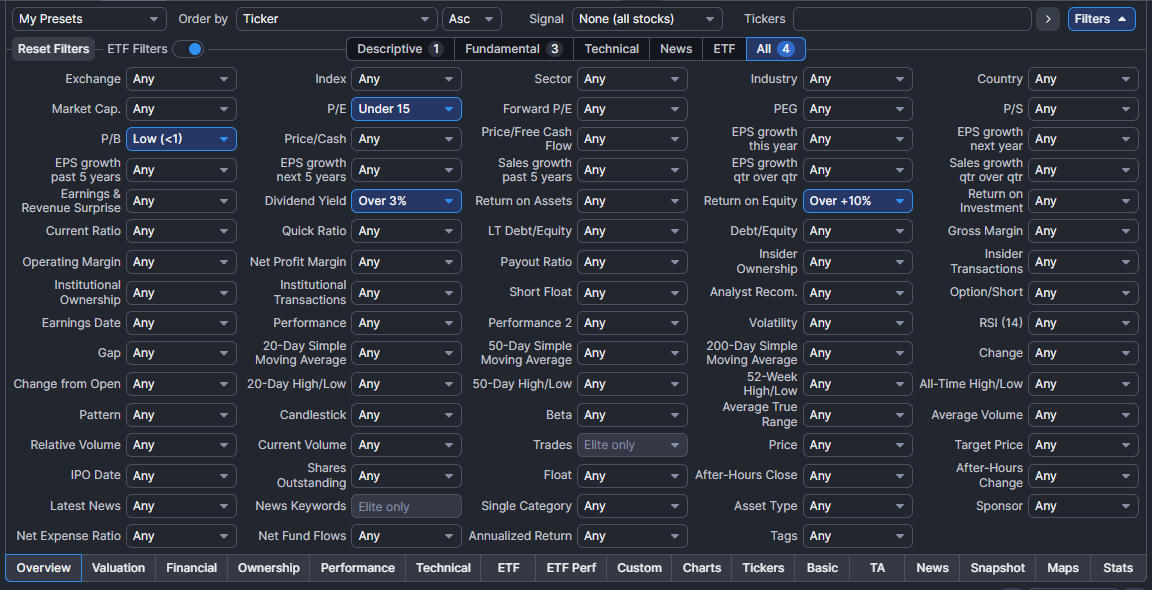1152x590 pixels.
Task: Change the Asc sort direction dropdown
Action: (x=472, y=19)
